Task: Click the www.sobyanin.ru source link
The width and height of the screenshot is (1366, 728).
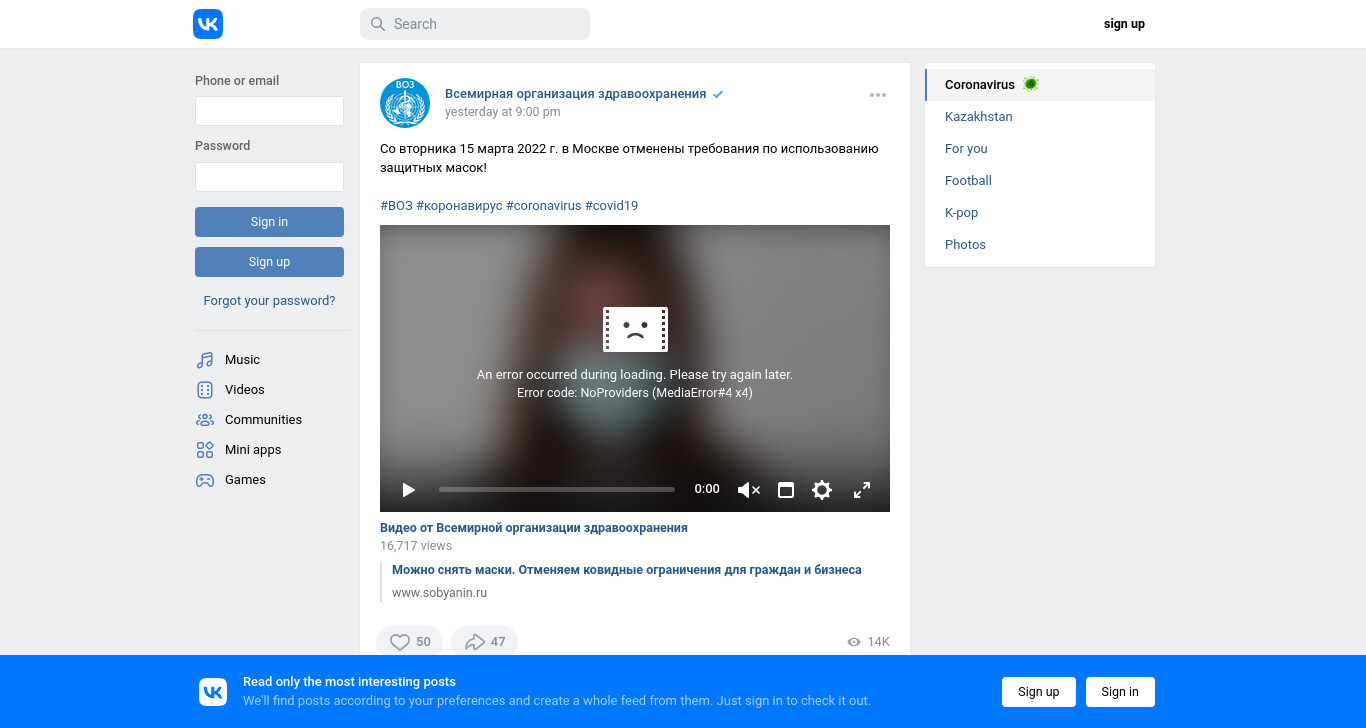Action: point(439,593)
